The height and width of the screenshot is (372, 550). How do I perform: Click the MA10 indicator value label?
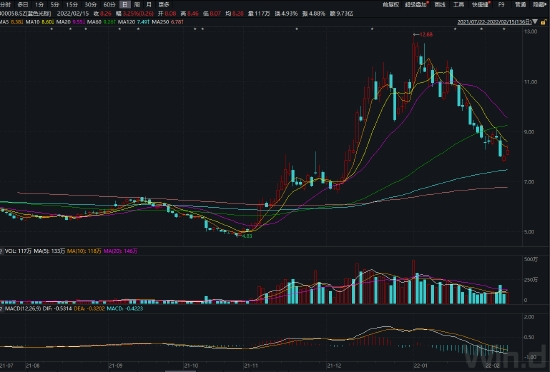[x=39, y=22]
